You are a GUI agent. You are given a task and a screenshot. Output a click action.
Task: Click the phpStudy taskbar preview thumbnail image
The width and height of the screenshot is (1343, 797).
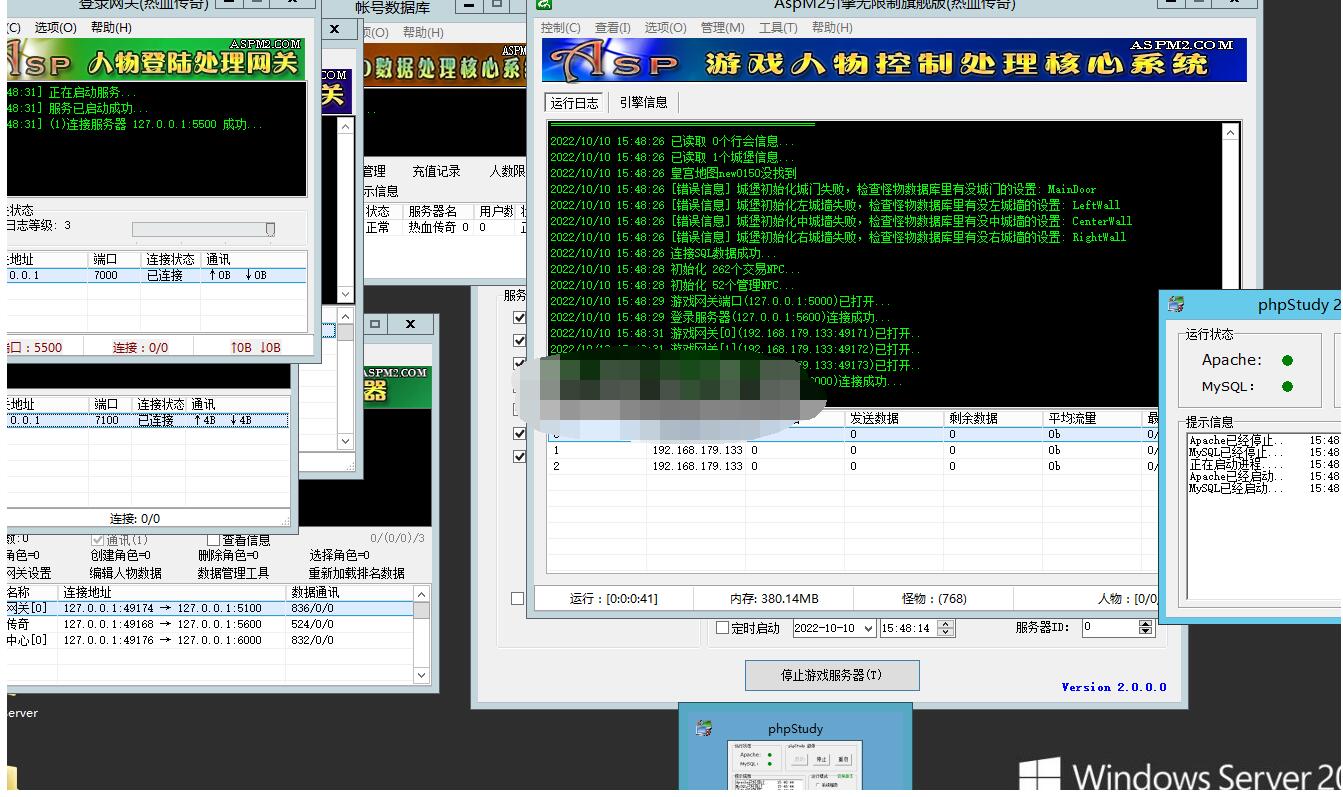pyautogui.click(x=795, y=766)
